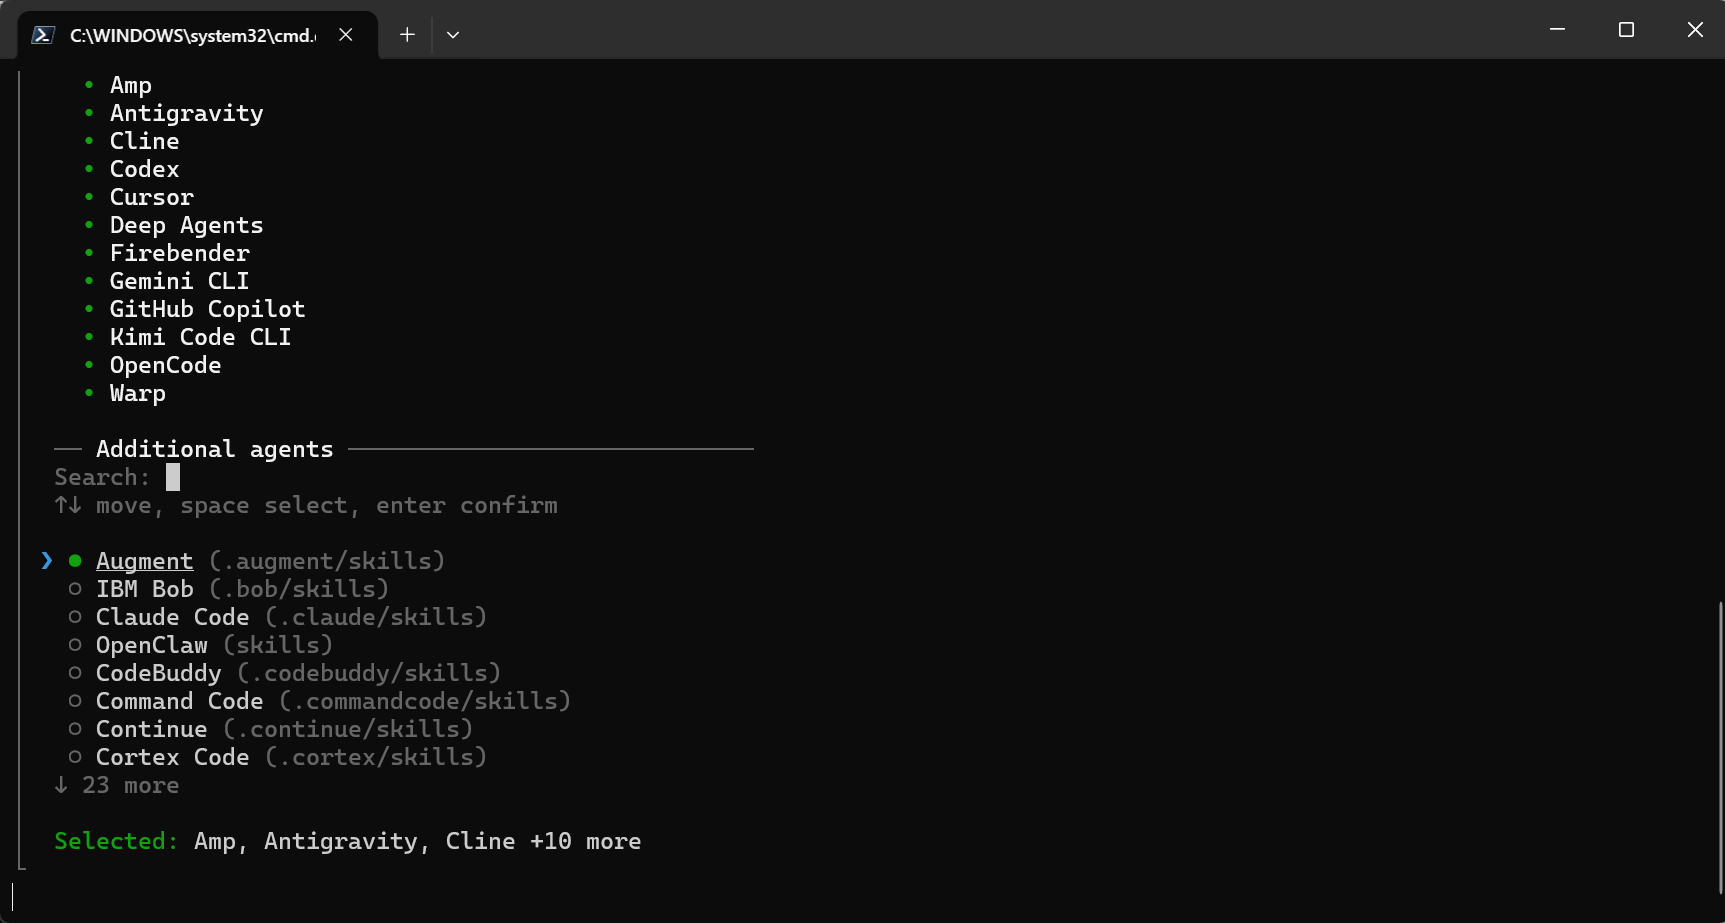Click the Cursor list entry

[x=152, y=197]
